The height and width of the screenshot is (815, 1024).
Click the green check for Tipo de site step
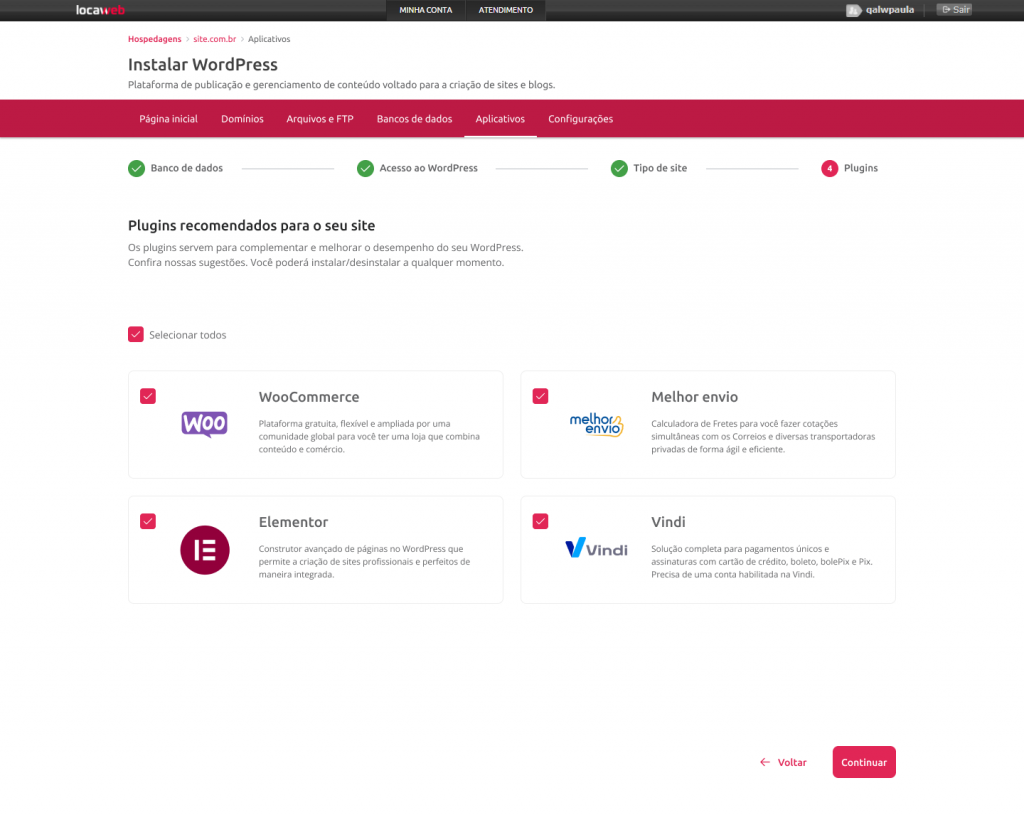point(619,168)
